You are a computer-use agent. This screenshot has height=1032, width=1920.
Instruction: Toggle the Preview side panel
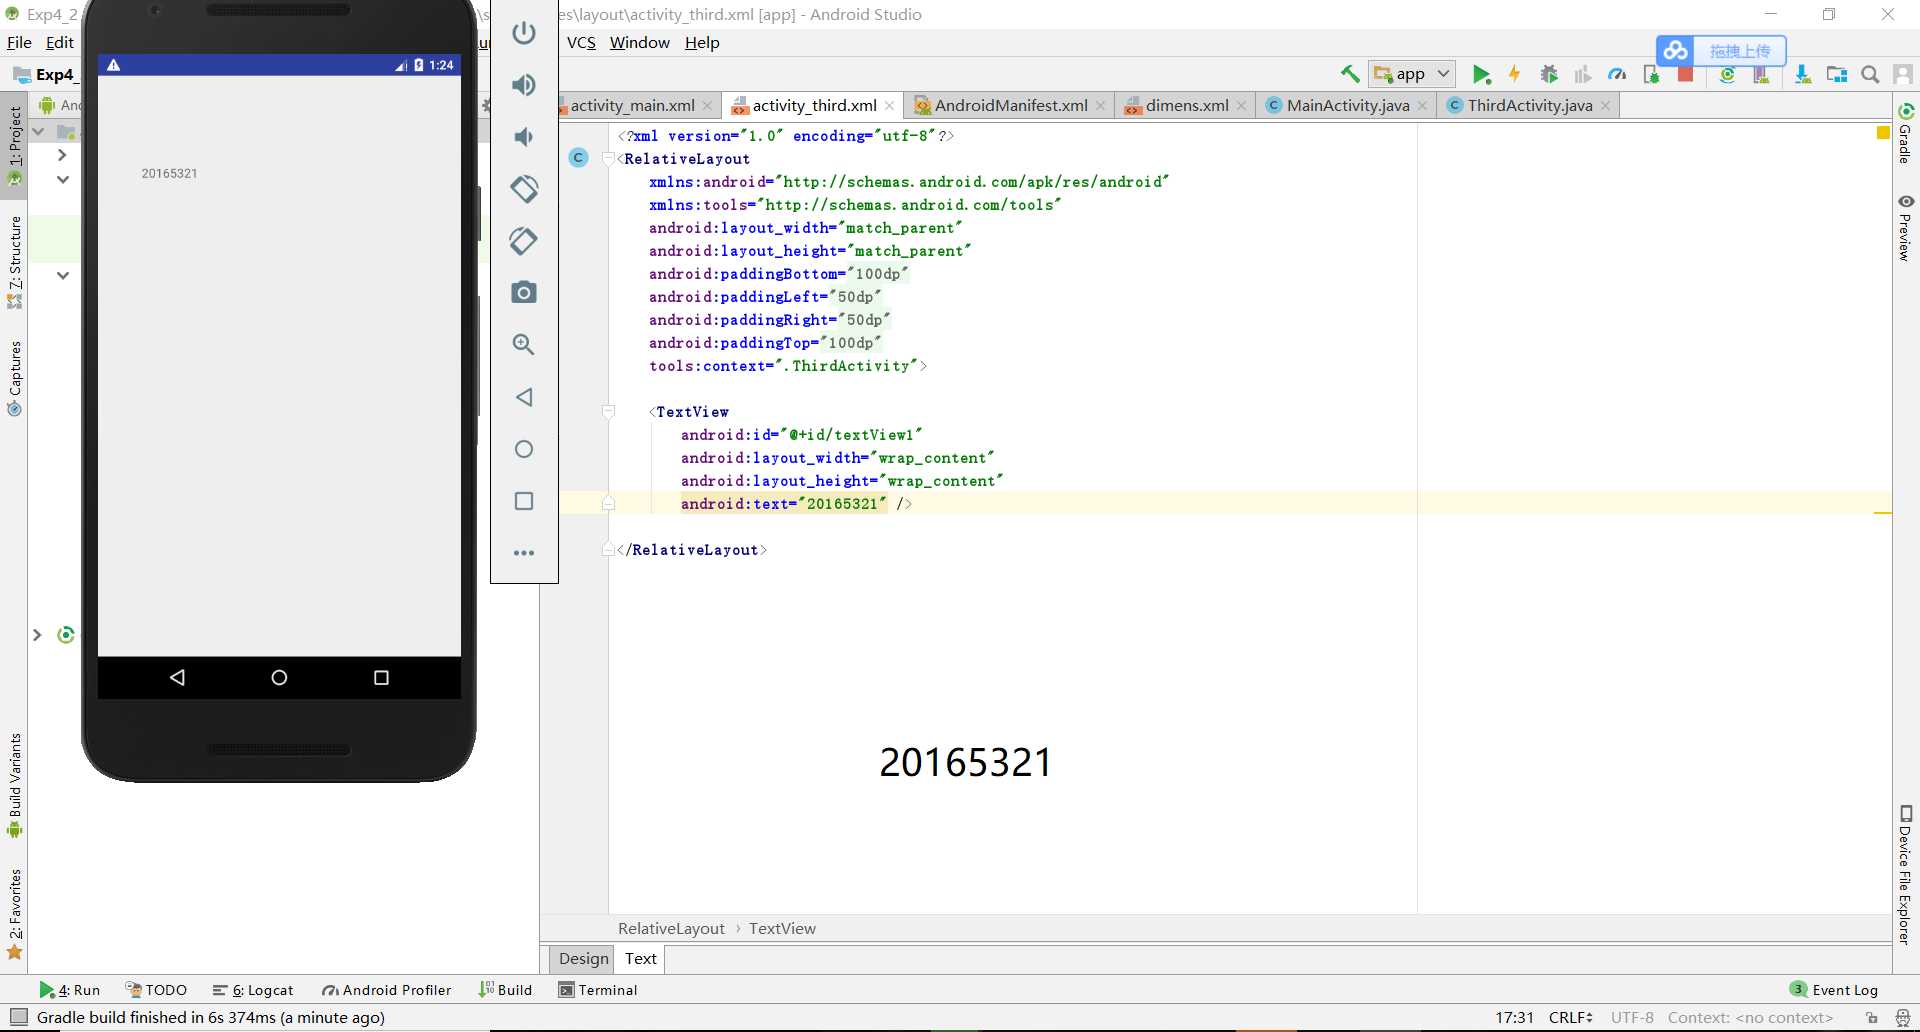coord(1906,228)
